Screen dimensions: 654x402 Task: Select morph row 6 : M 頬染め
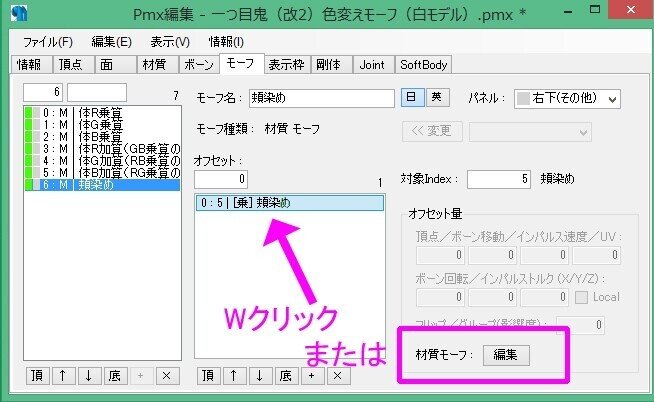[x=102, y=185]
